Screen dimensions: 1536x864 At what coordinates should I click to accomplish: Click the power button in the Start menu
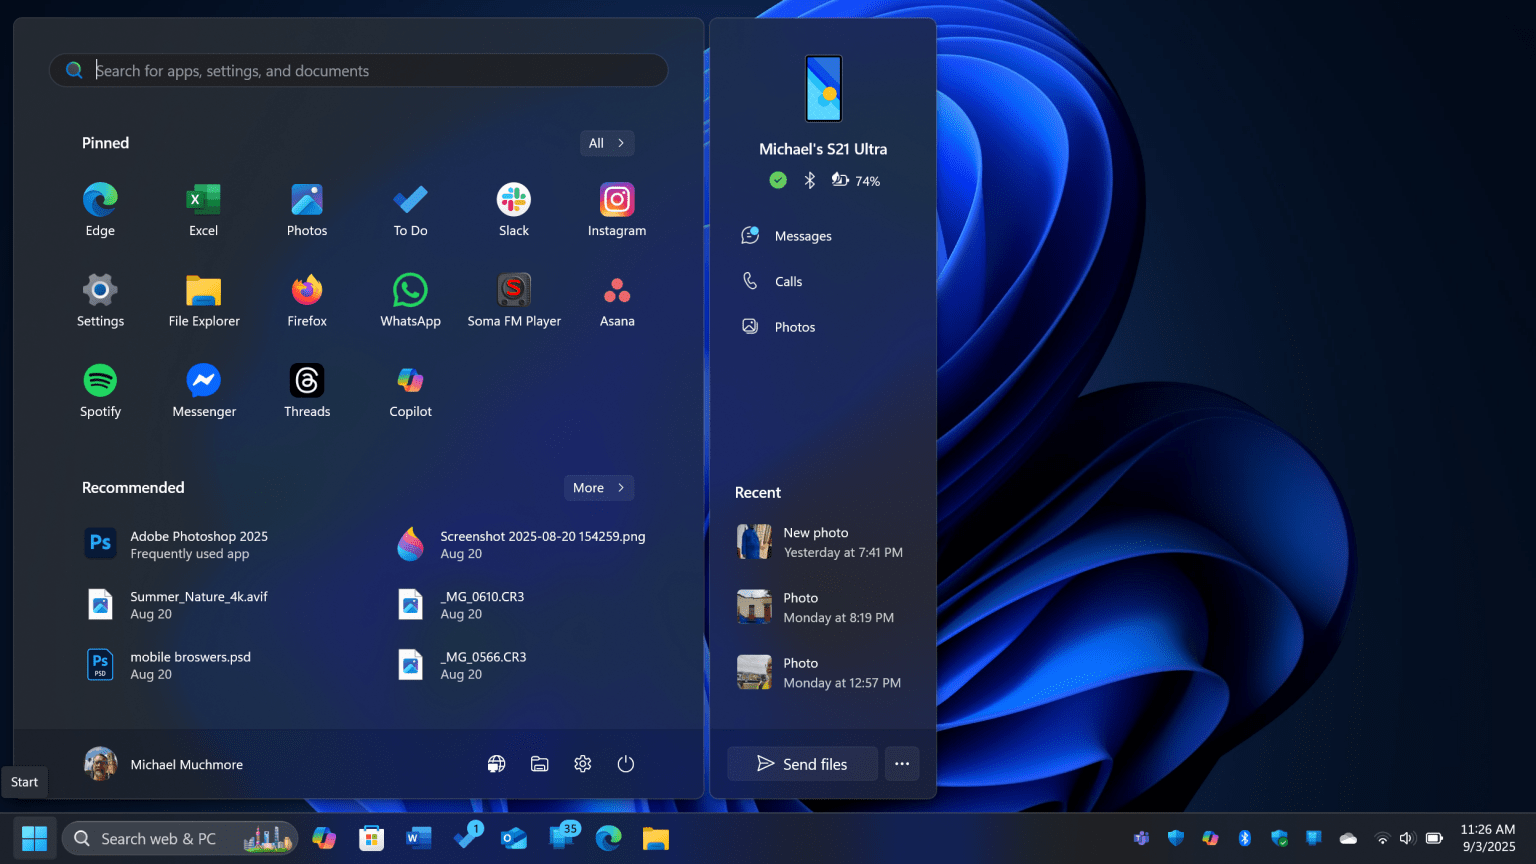[626, 763]
